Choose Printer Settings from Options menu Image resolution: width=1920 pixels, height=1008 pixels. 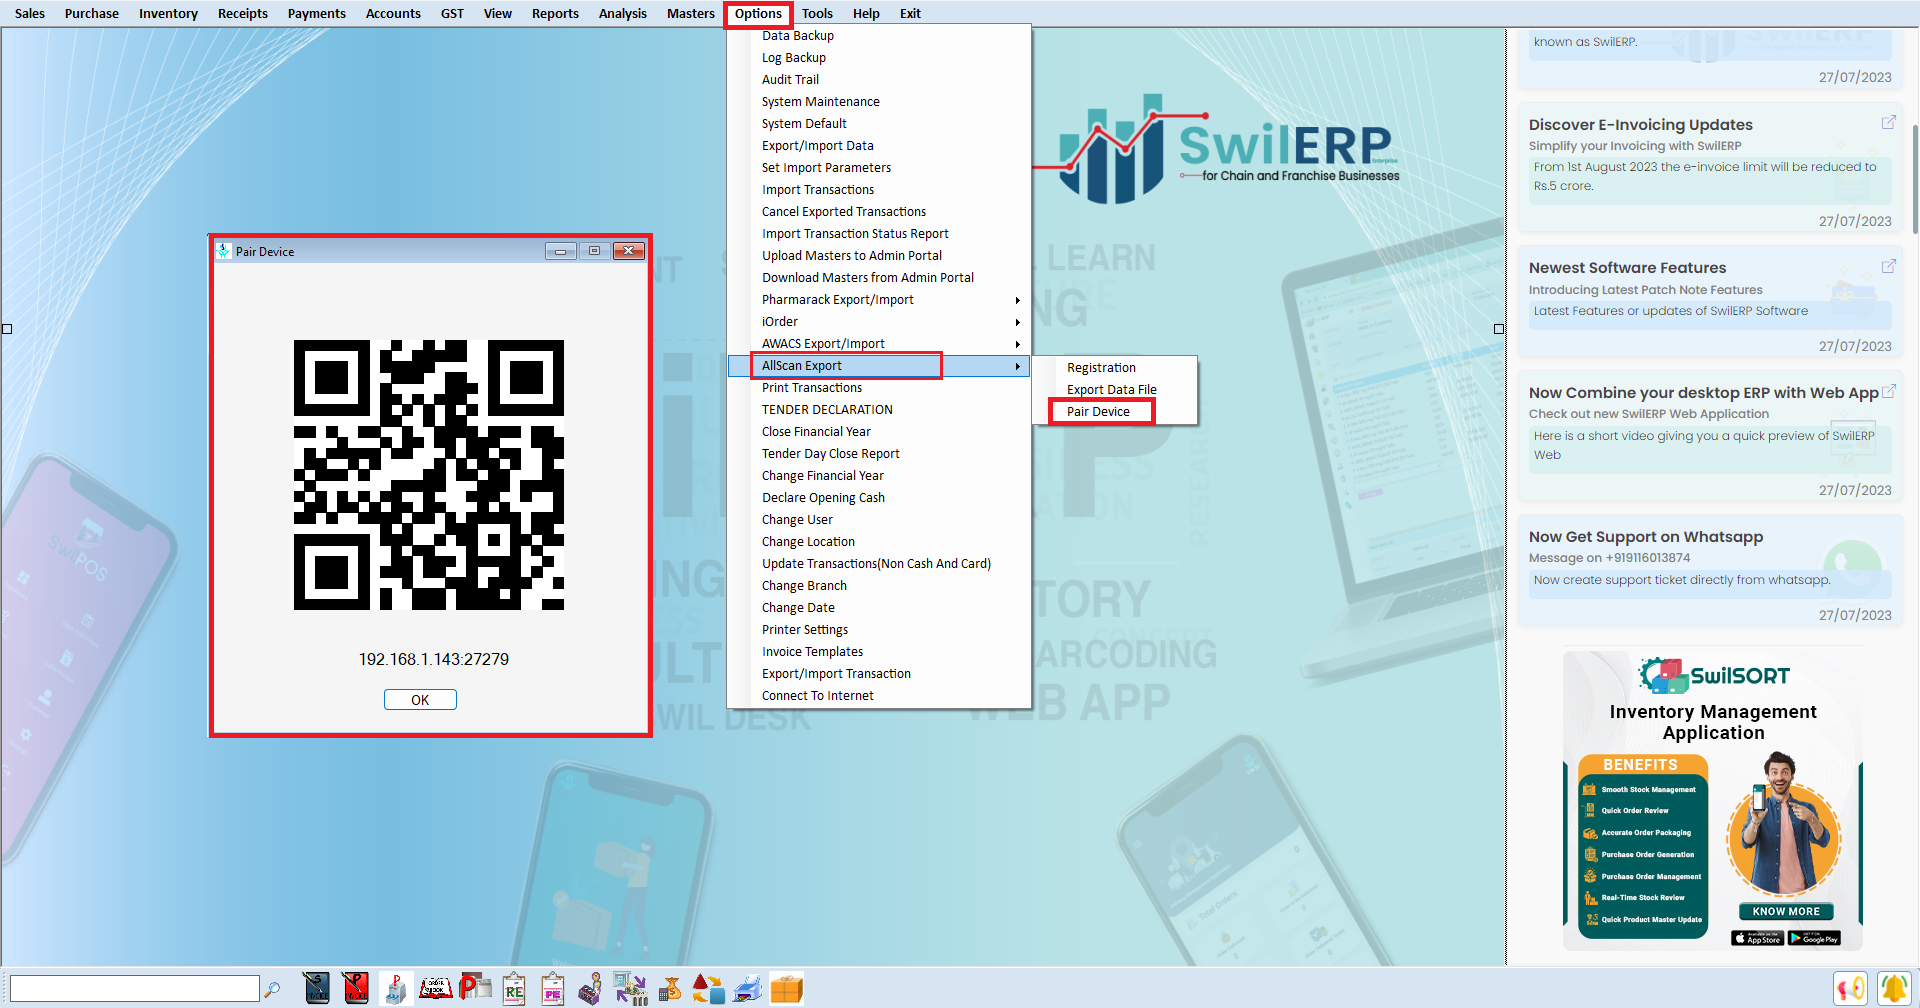[x=805, y=629]
